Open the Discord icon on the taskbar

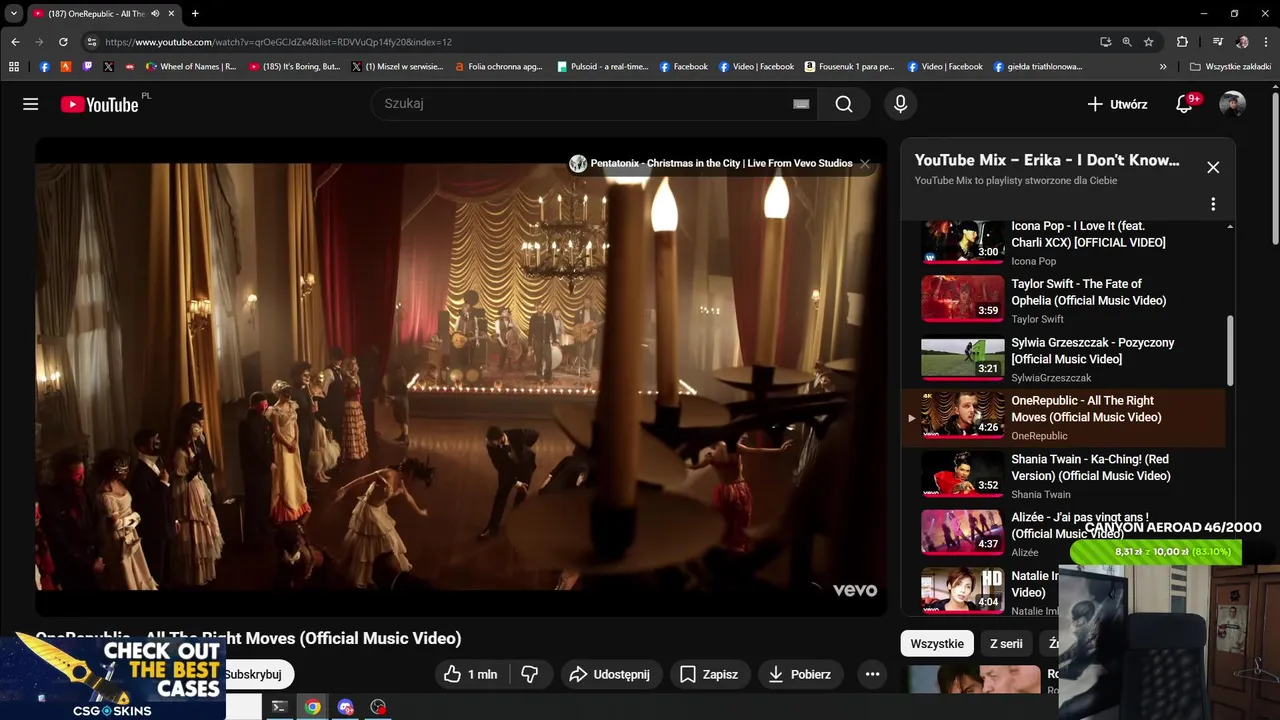point(345,707)
